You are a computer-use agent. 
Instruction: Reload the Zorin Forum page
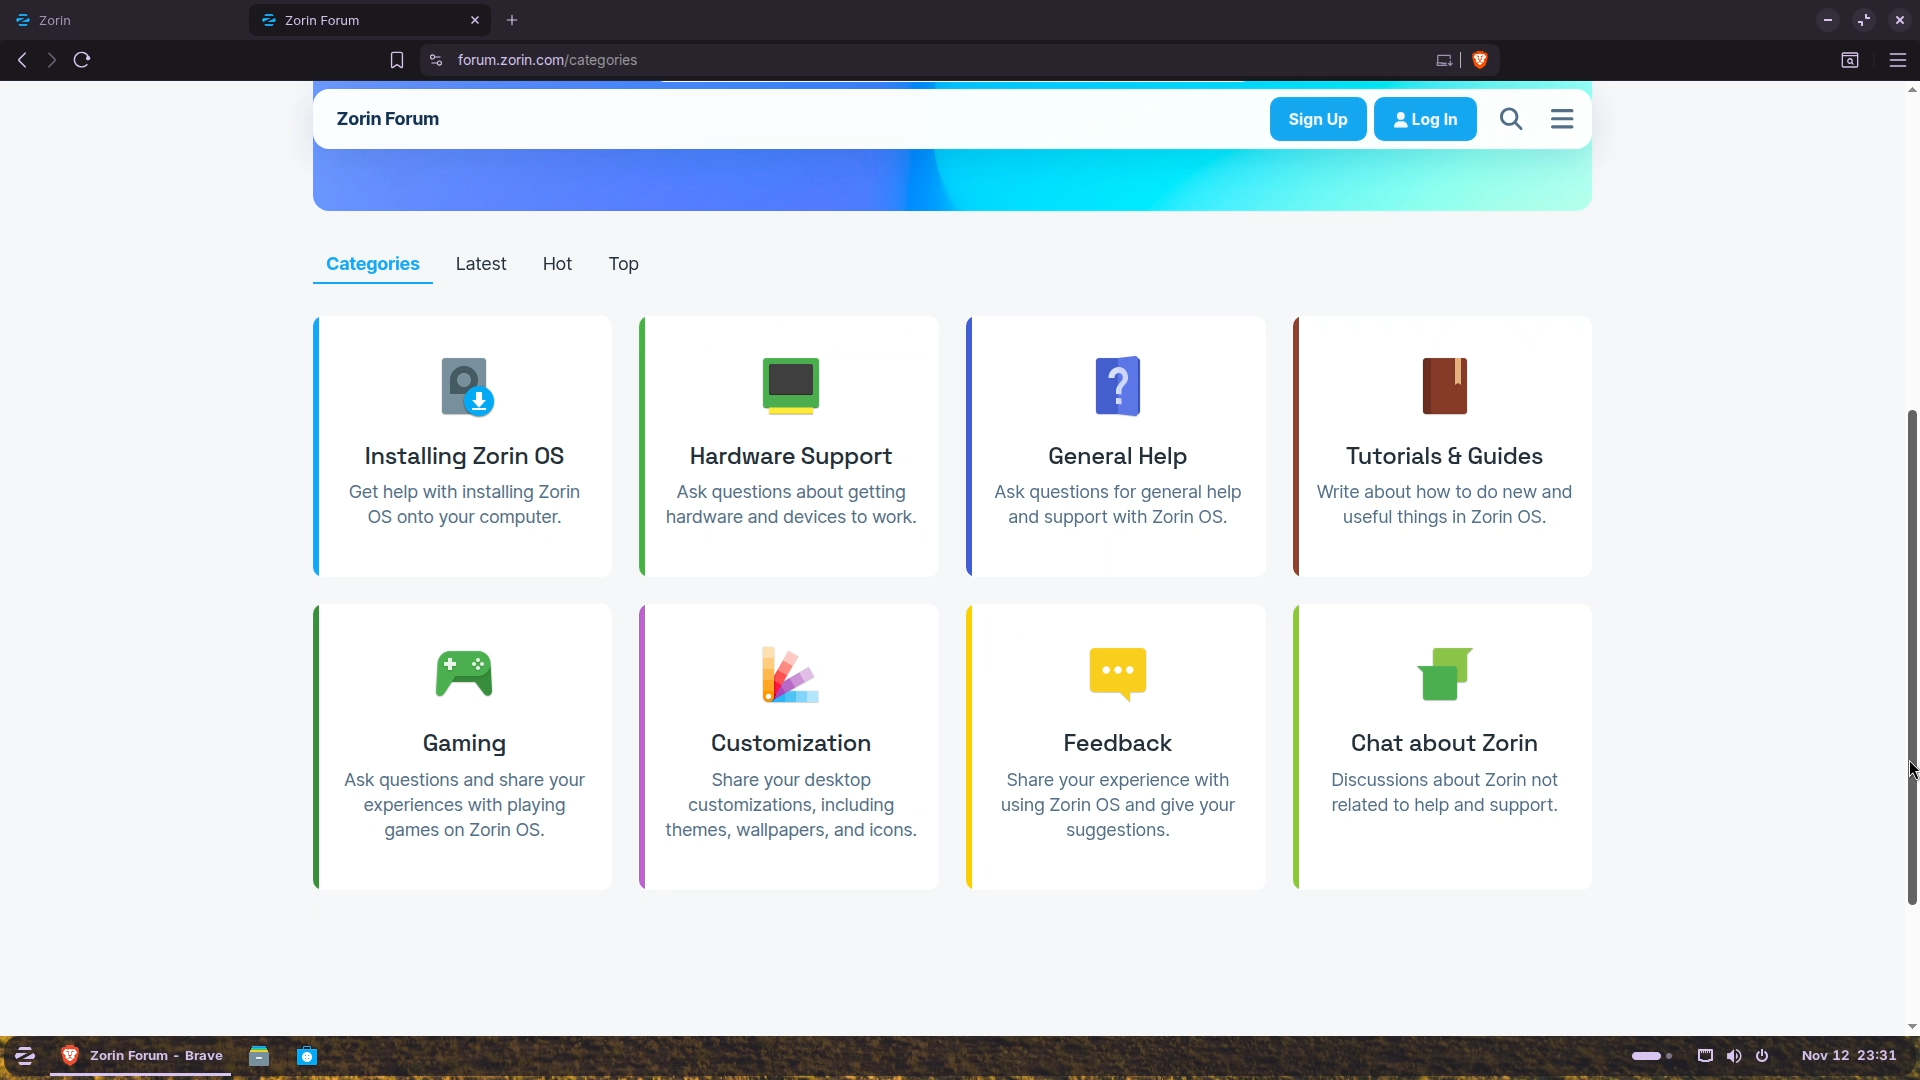tap(81, 60)
